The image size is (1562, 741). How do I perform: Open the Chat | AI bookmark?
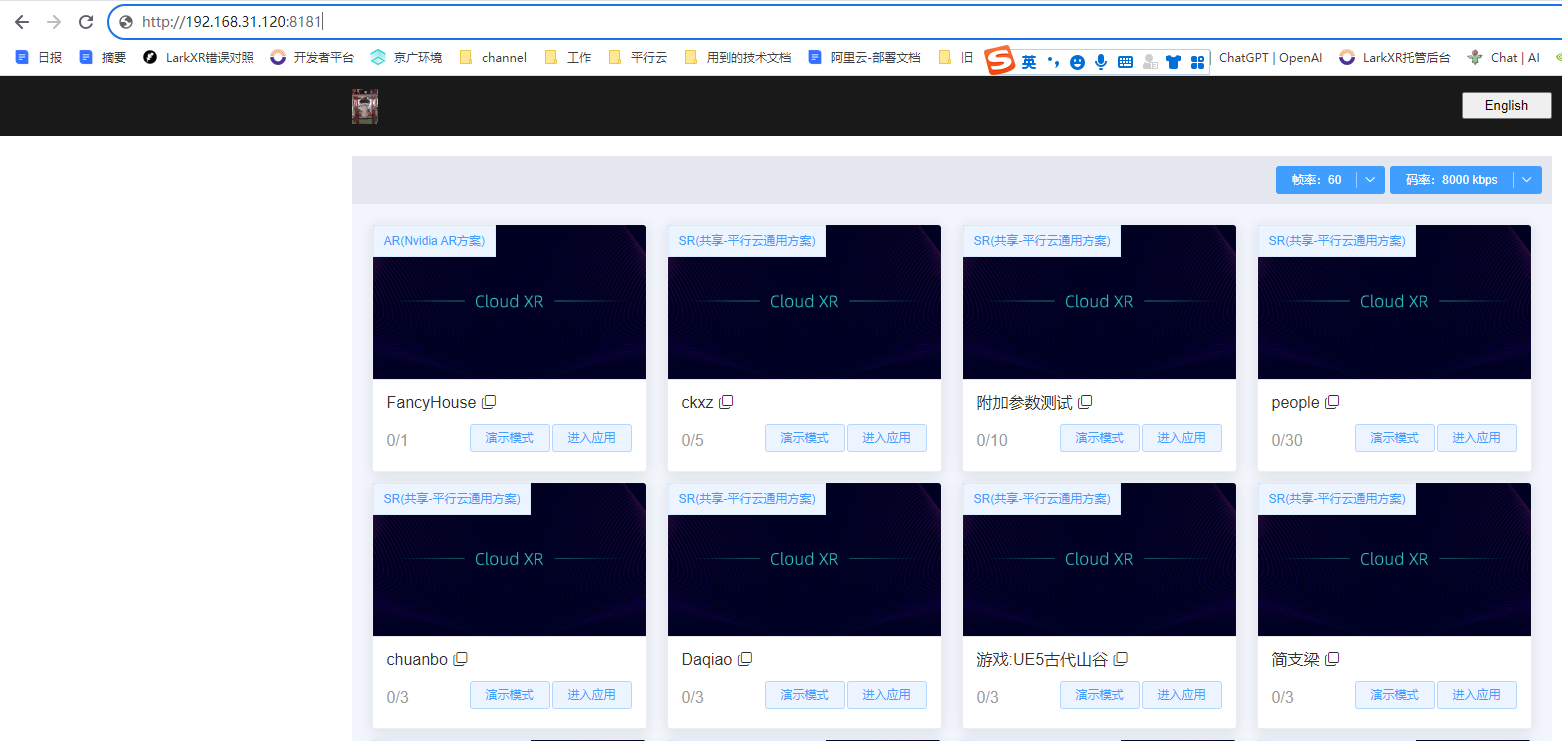tap(1503, 58)
